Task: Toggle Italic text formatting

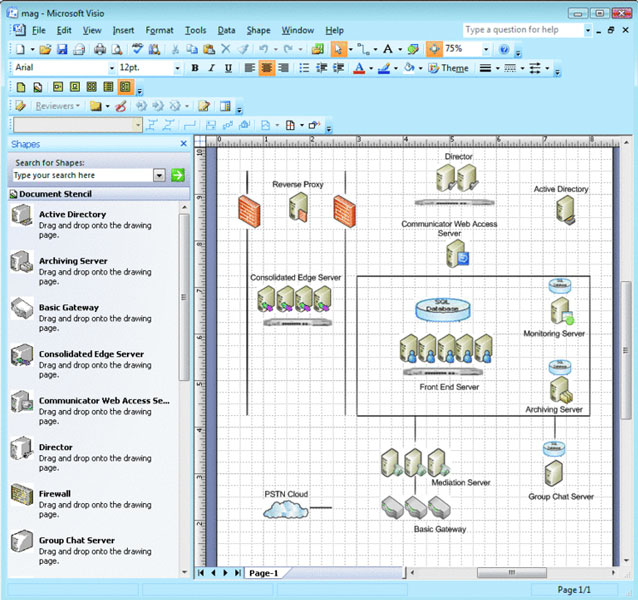Action: click(x=212, y=68)
